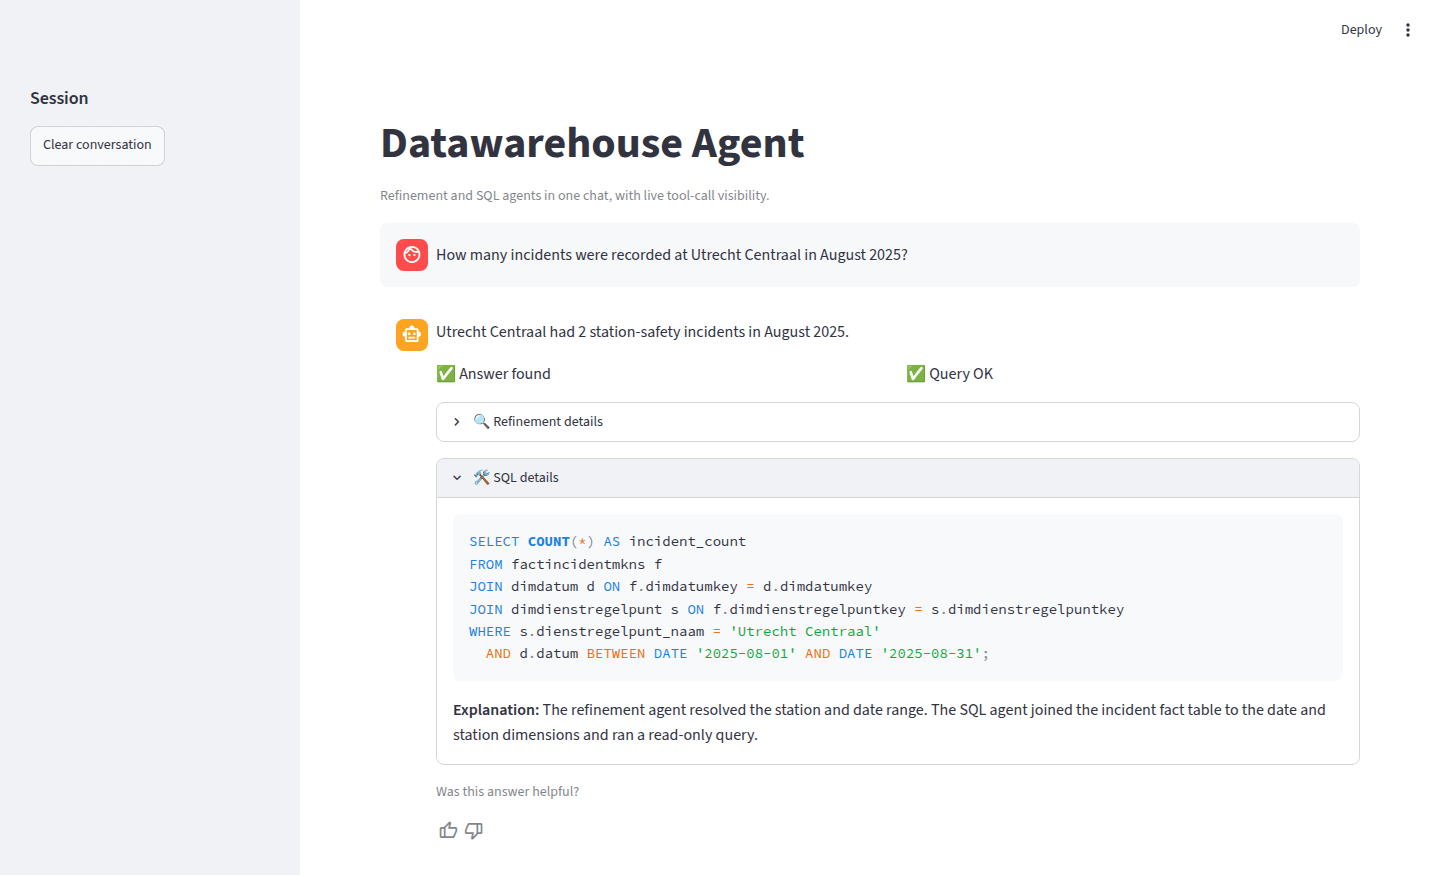
Task: Click the red user avatar icon
Action: click(x=412, y=255)
